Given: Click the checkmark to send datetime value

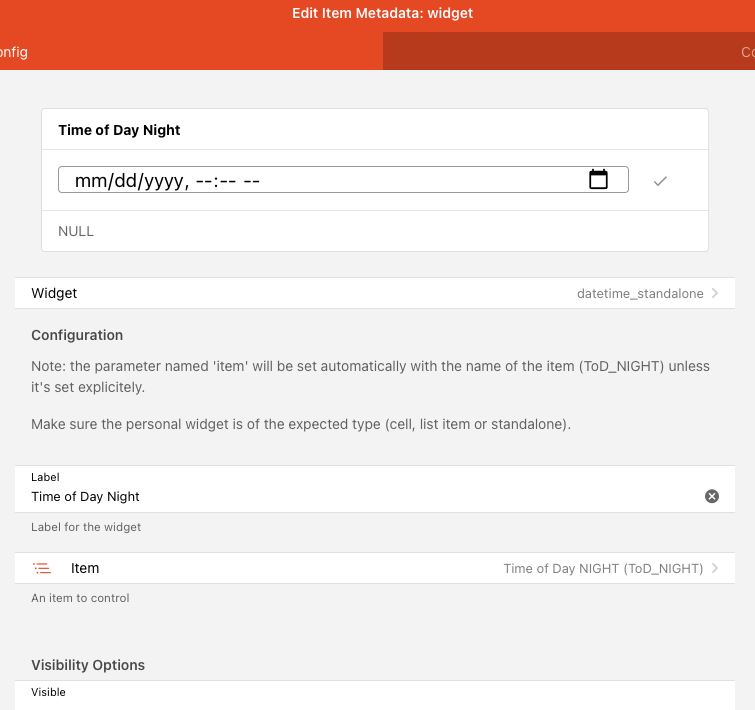Looking at the screenshot, I should click(660, 181).
